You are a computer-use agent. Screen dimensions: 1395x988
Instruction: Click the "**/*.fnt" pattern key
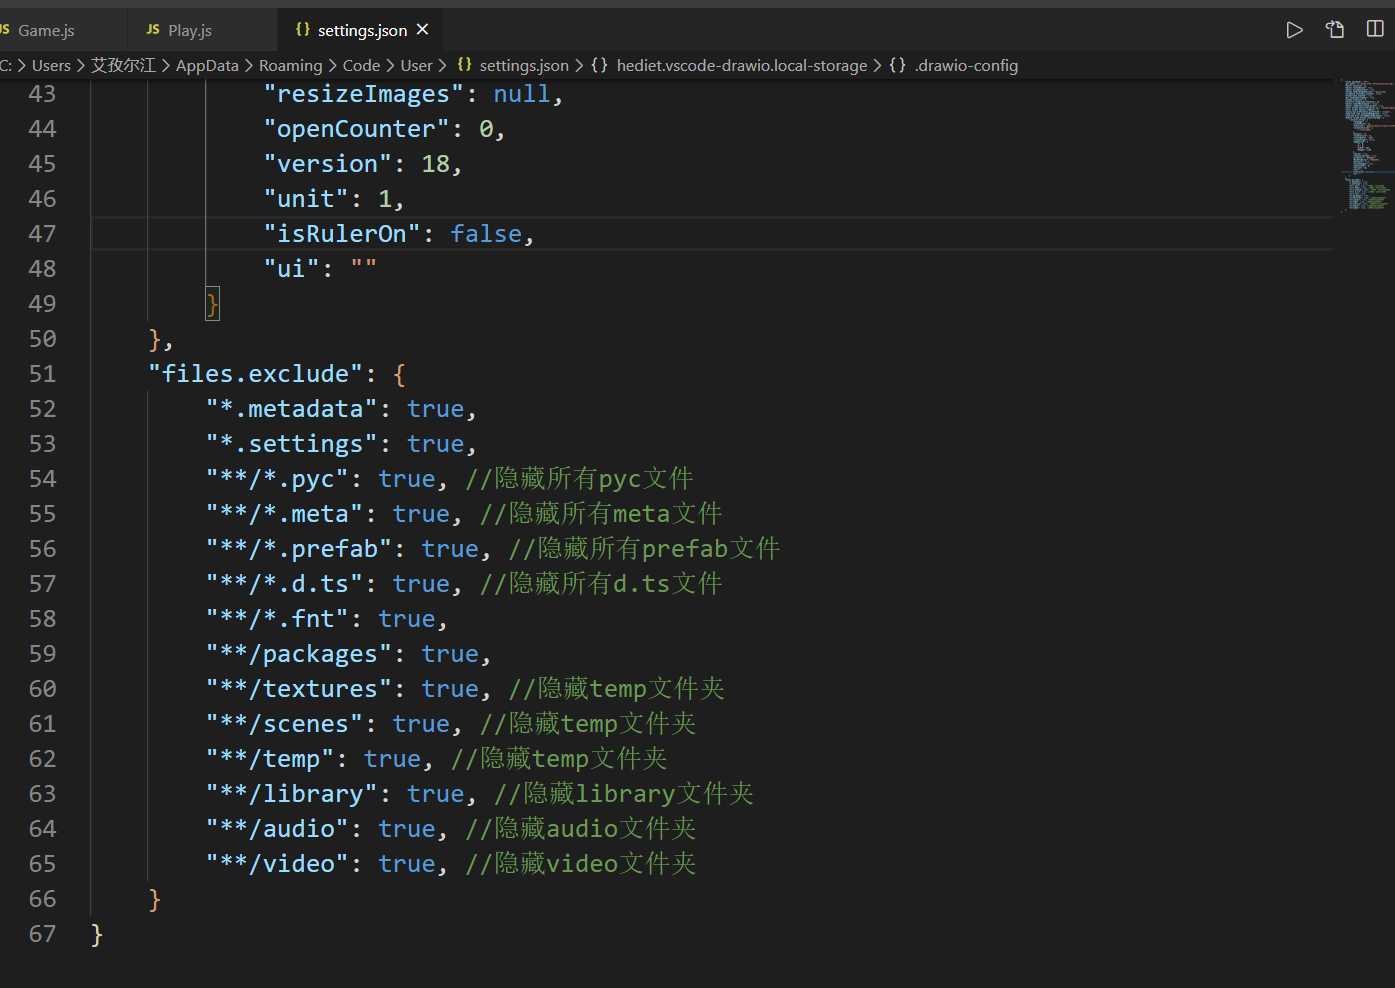click(277, 619)
